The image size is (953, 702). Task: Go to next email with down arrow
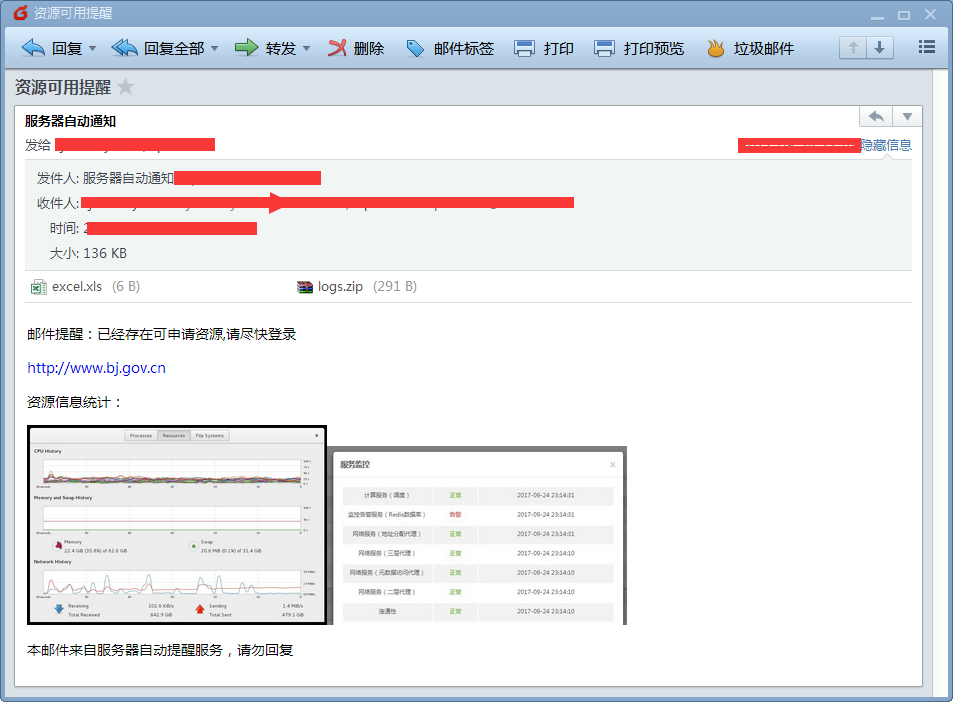(879, 47)
